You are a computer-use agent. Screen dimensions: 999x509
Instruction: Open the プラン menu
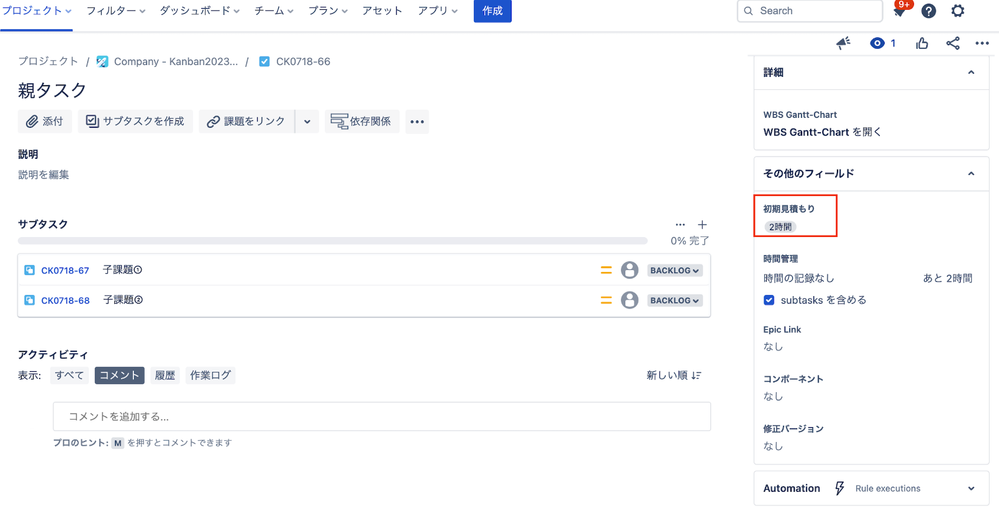point(328,11)
